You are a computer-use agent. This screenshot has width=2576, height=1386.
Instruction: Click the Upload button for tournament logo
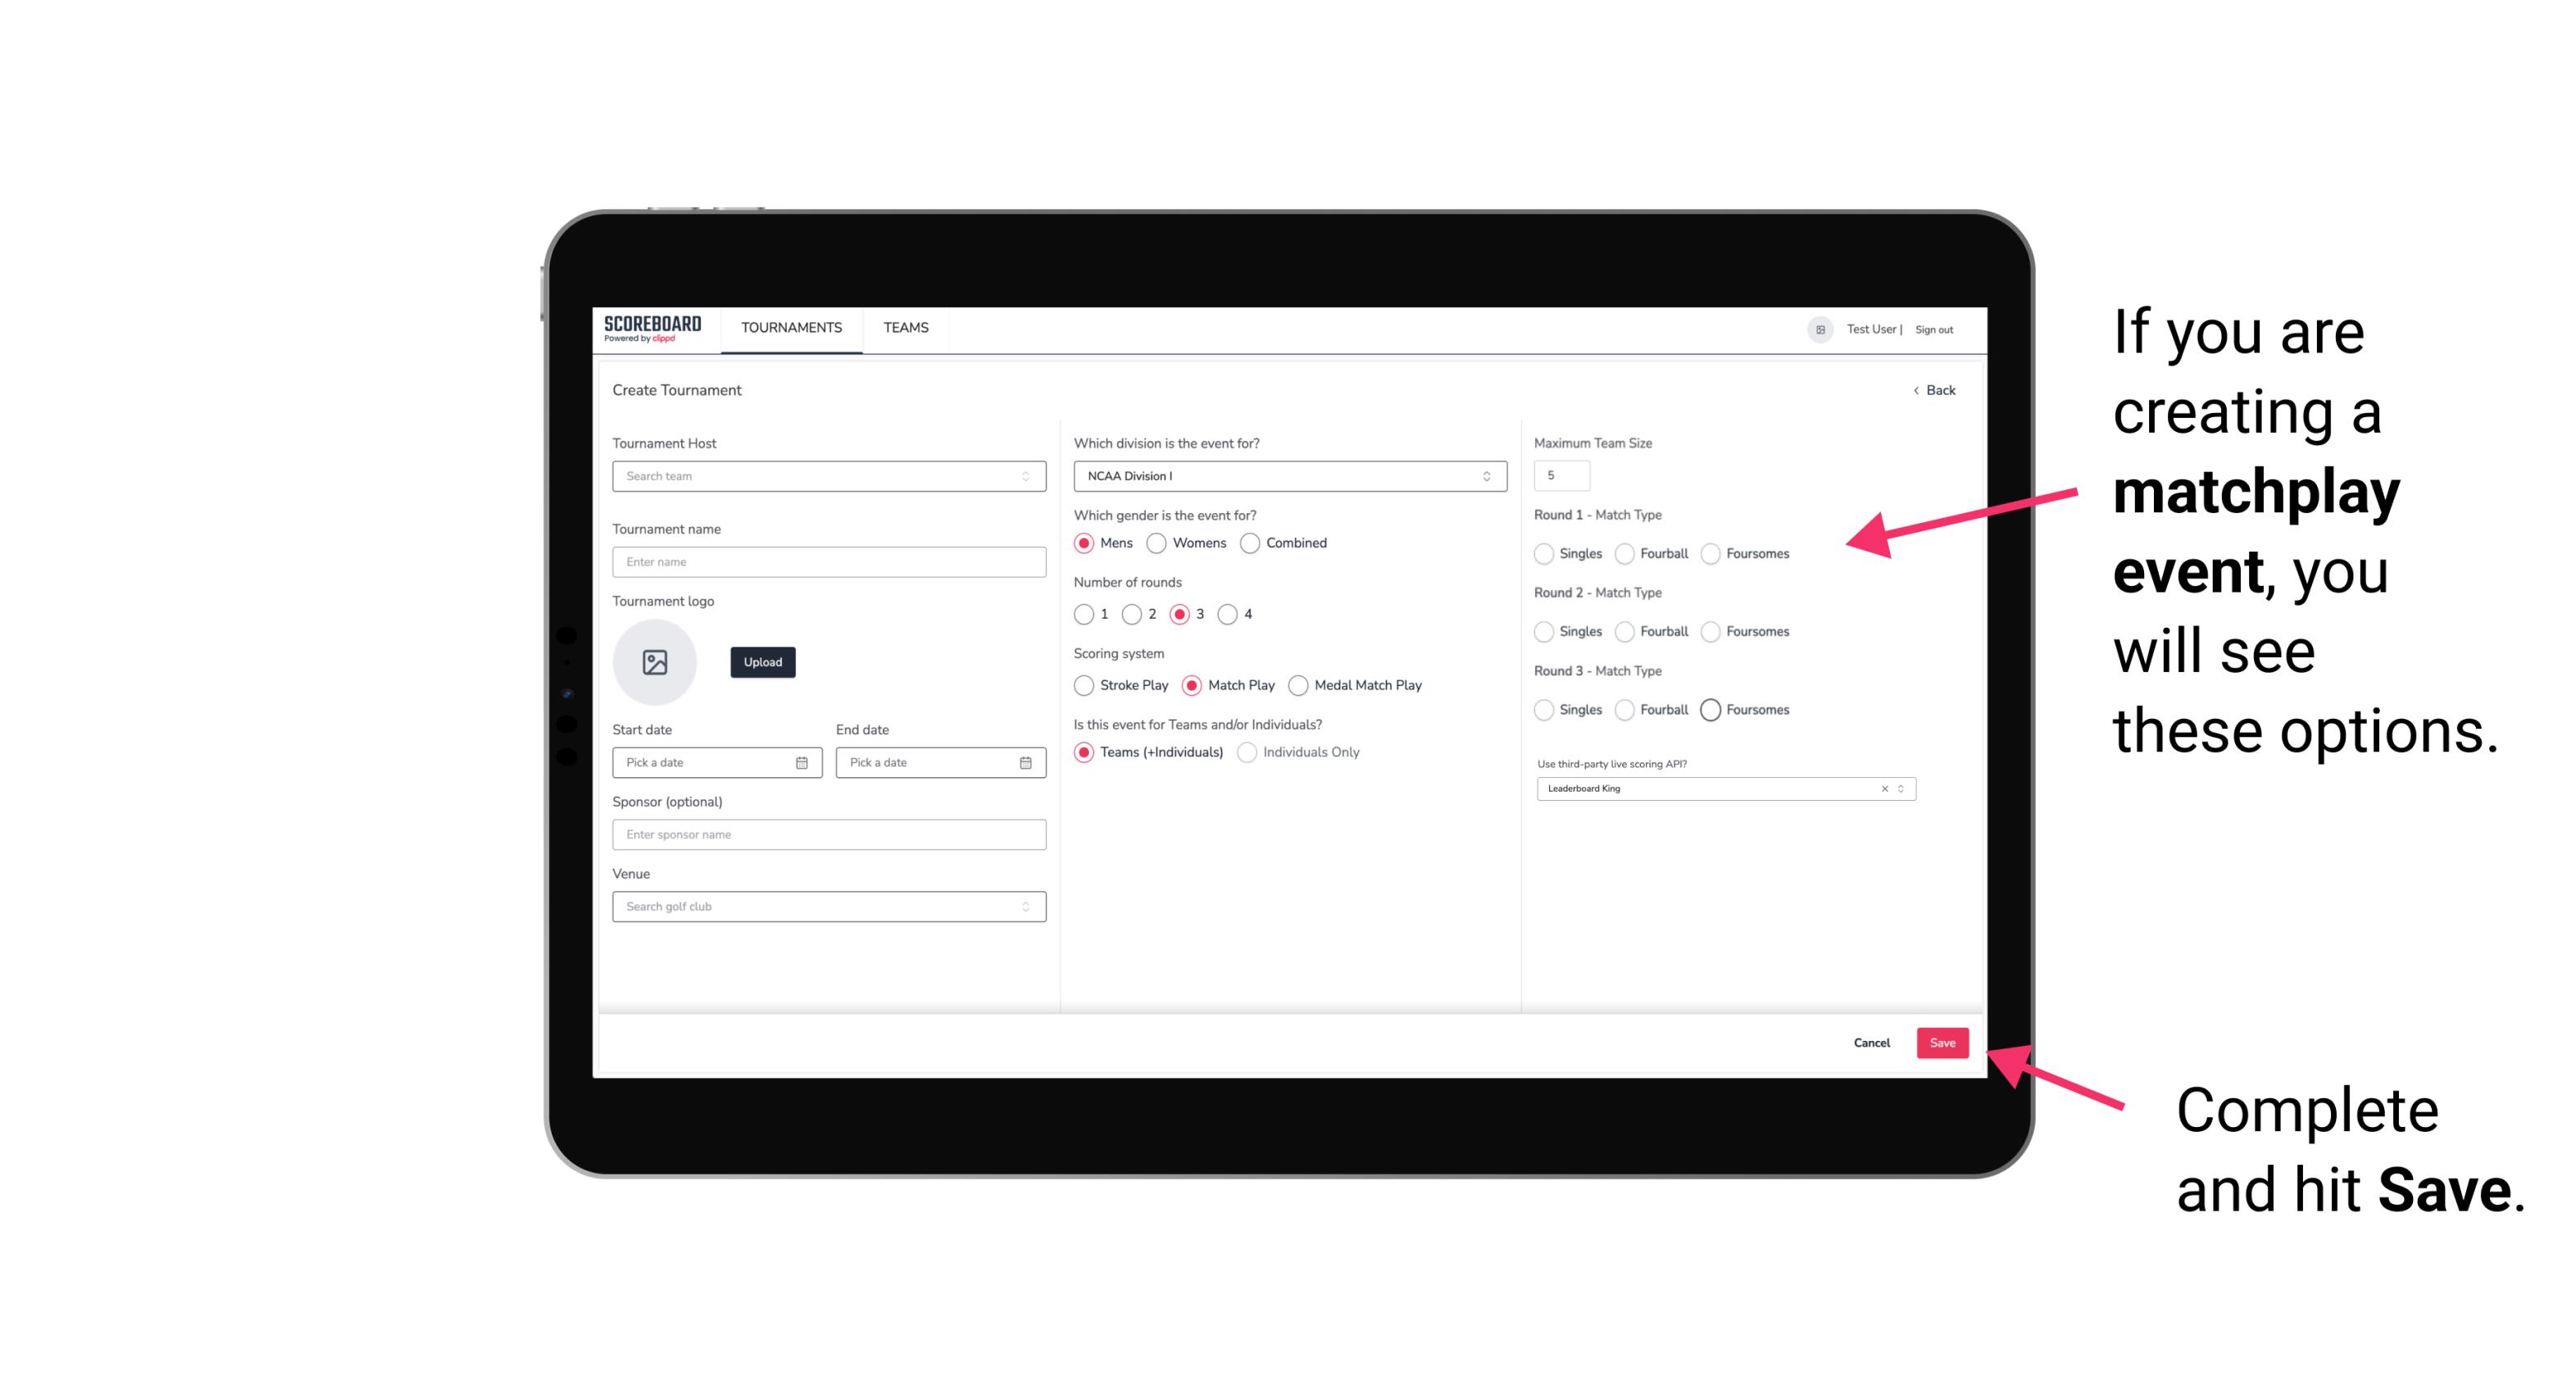(762, 662)
